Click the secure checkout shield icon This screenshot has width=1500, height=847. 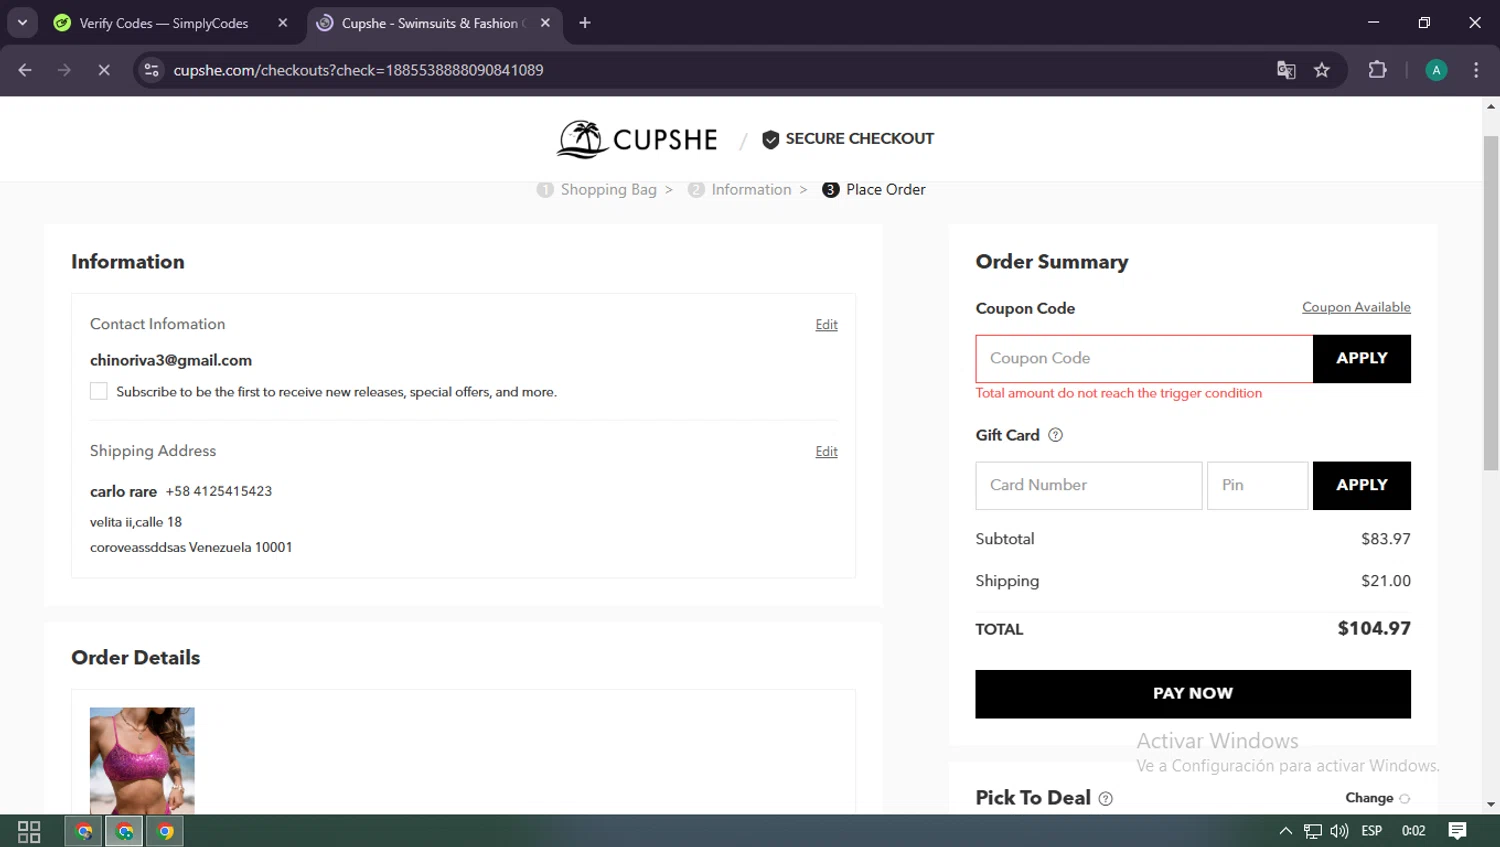pyautogui.click(x=770, y=139)
